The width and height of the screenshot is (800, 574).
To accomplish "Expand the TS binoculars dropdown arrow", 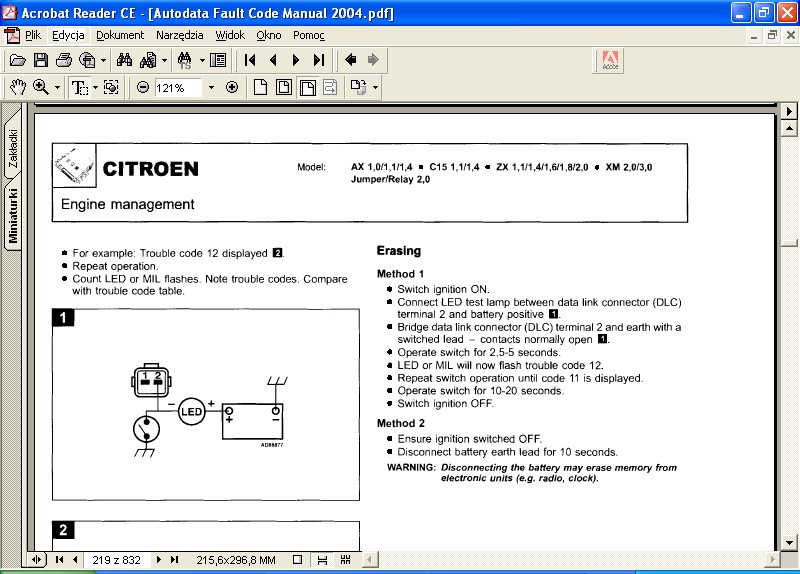I will [202, 60].
